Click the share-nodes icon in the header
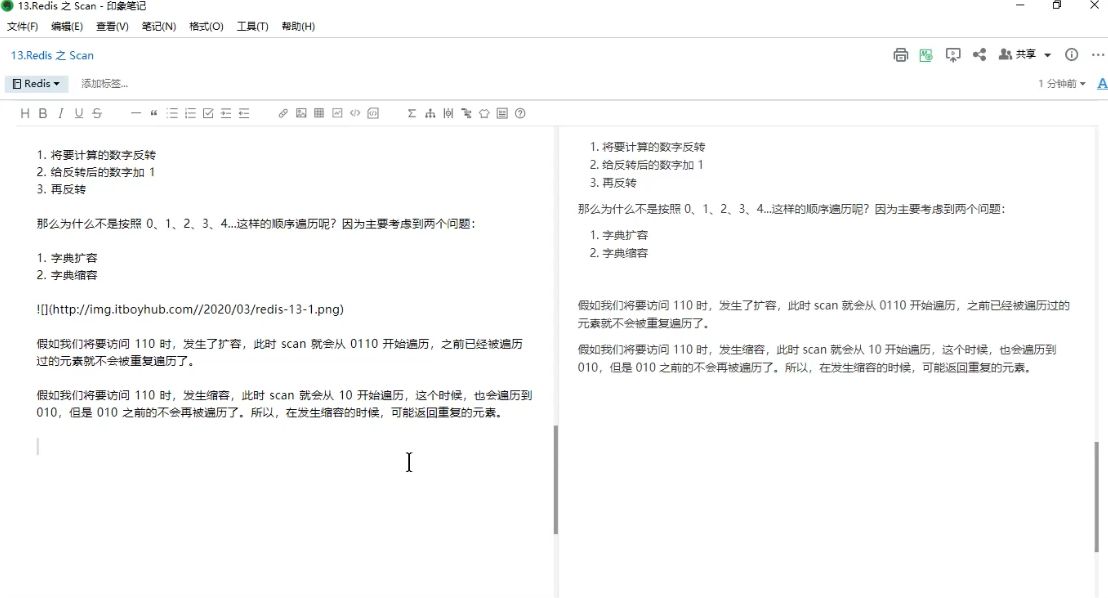 [979, 54]
